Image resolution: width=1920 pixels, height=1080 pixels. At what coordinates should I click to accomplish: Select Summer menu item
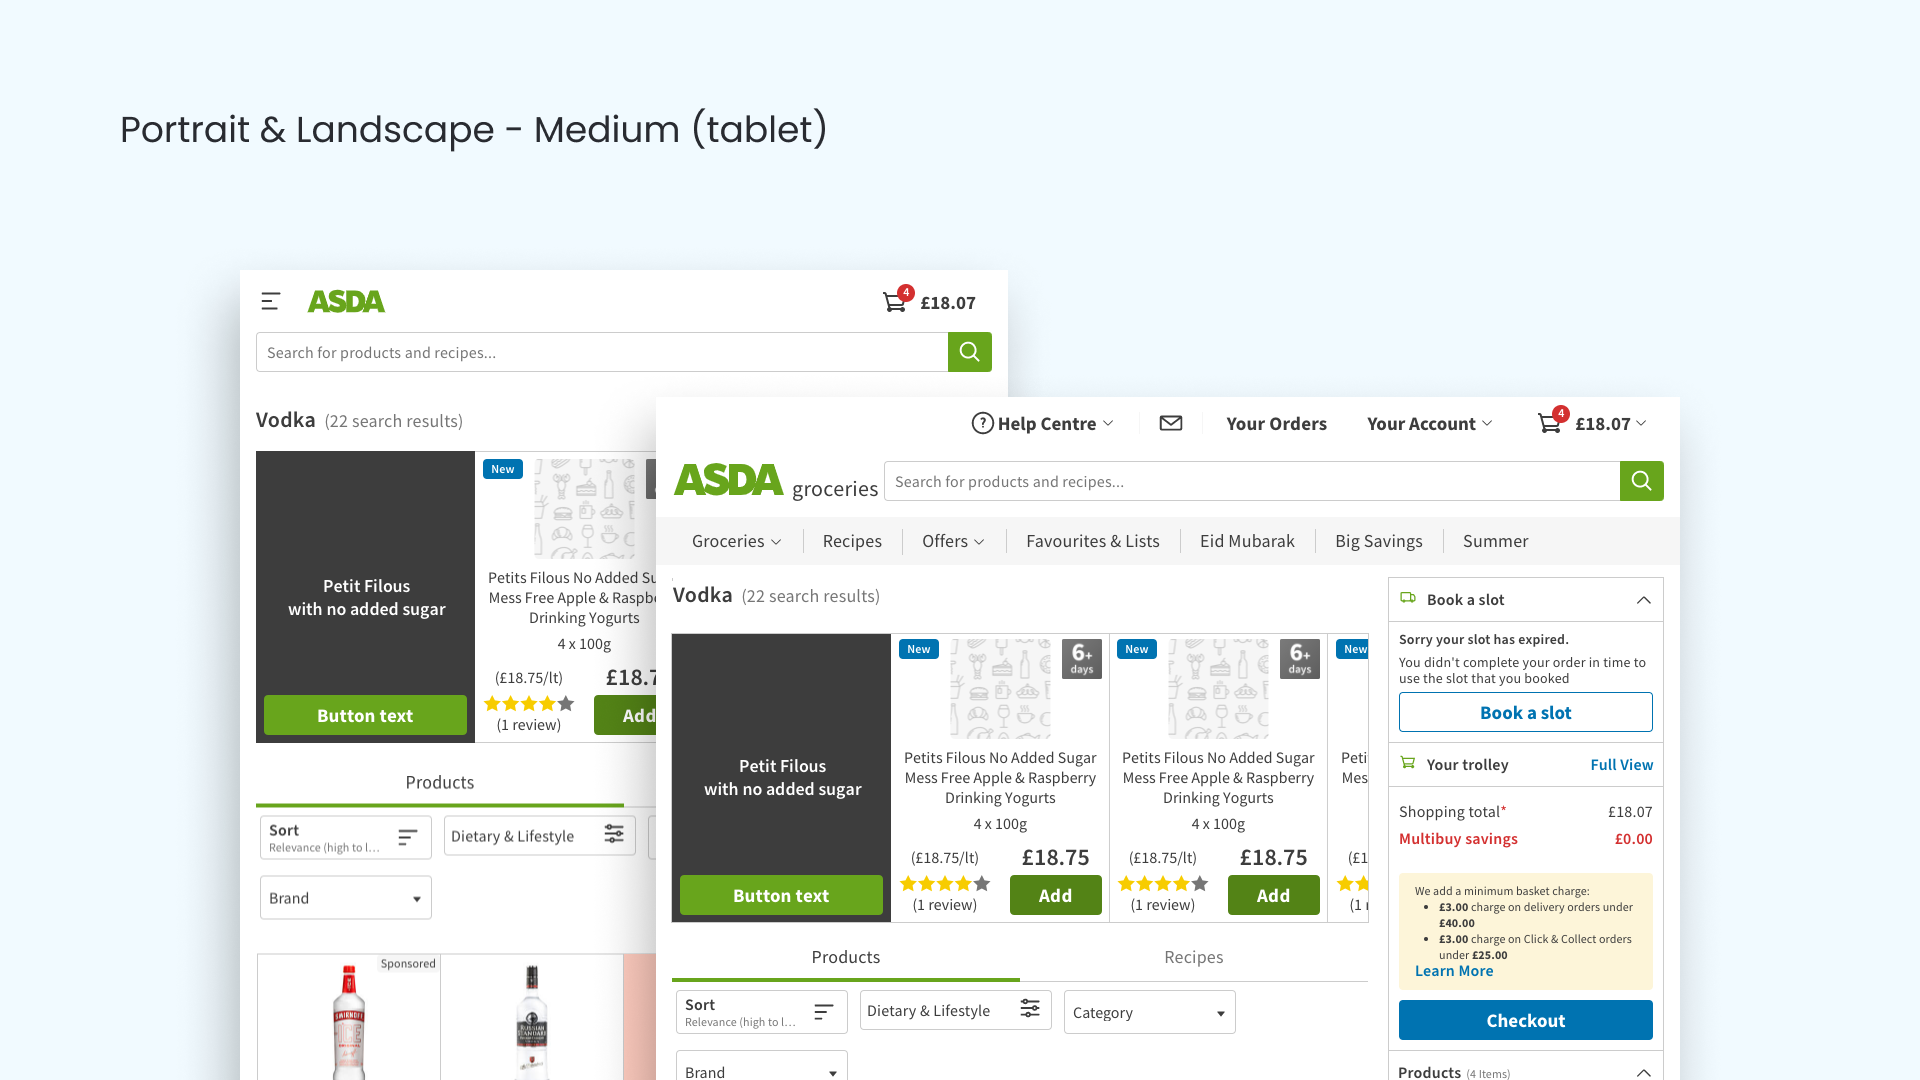1495,541
